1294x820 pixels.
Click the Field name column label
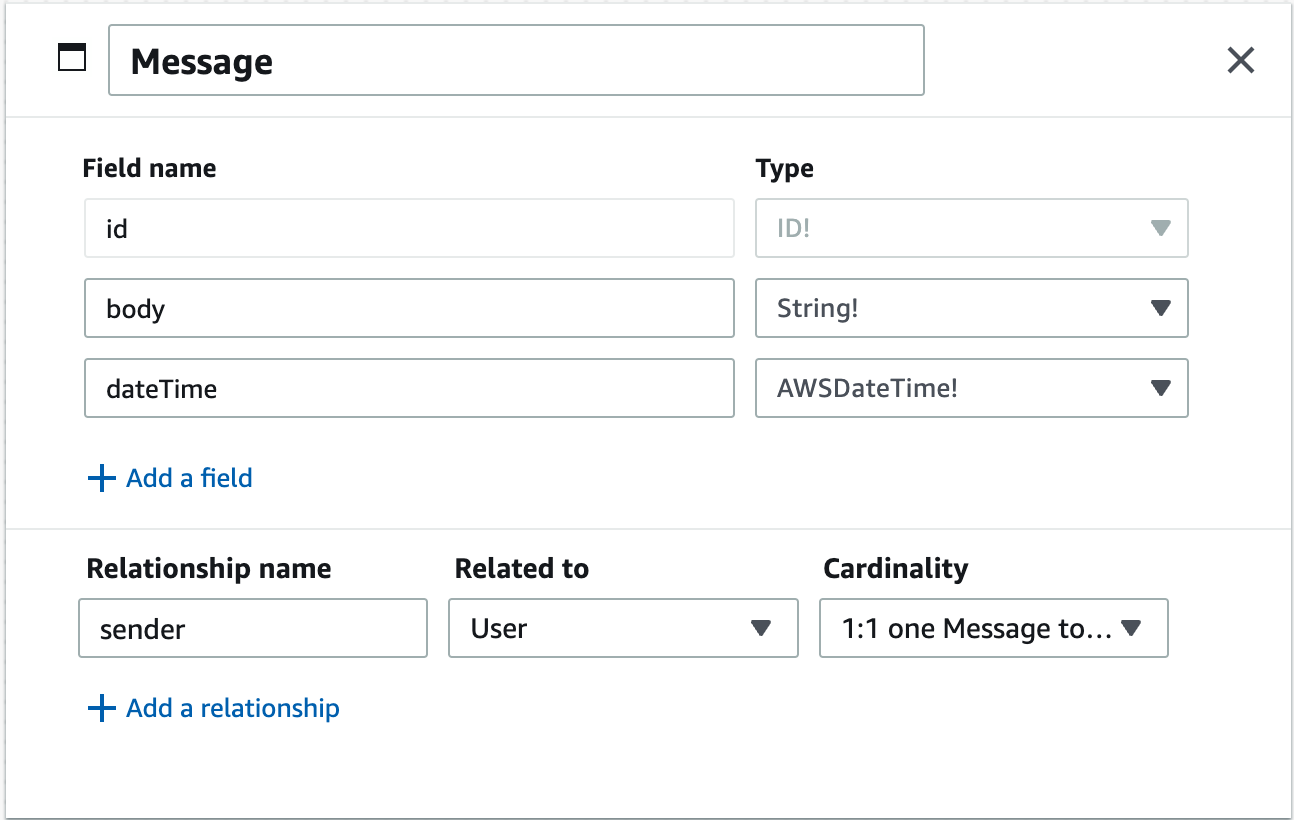150,168
